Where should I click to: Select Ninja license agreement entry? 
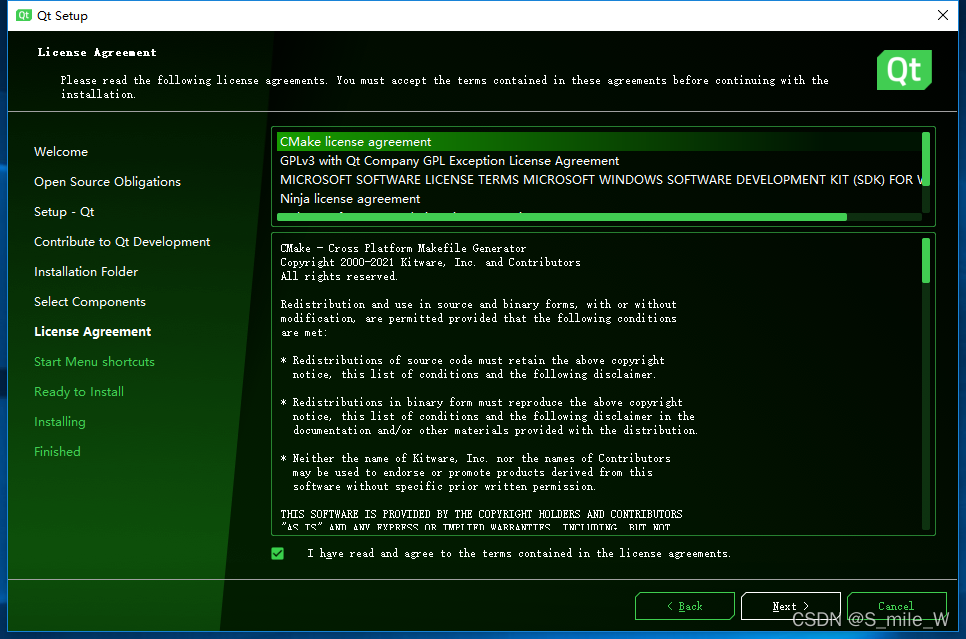click(599, 199)
